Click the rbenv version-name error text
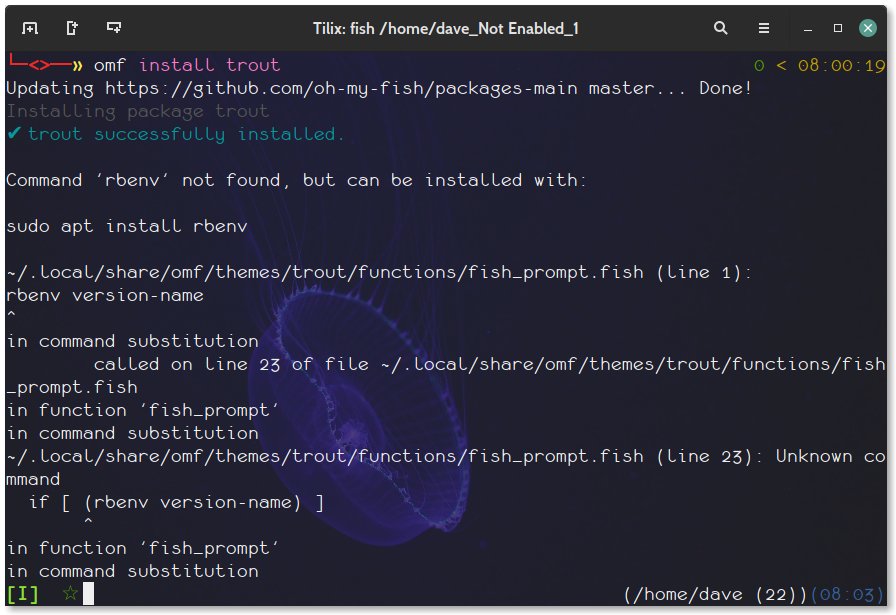896x615 pixels. 105,294
